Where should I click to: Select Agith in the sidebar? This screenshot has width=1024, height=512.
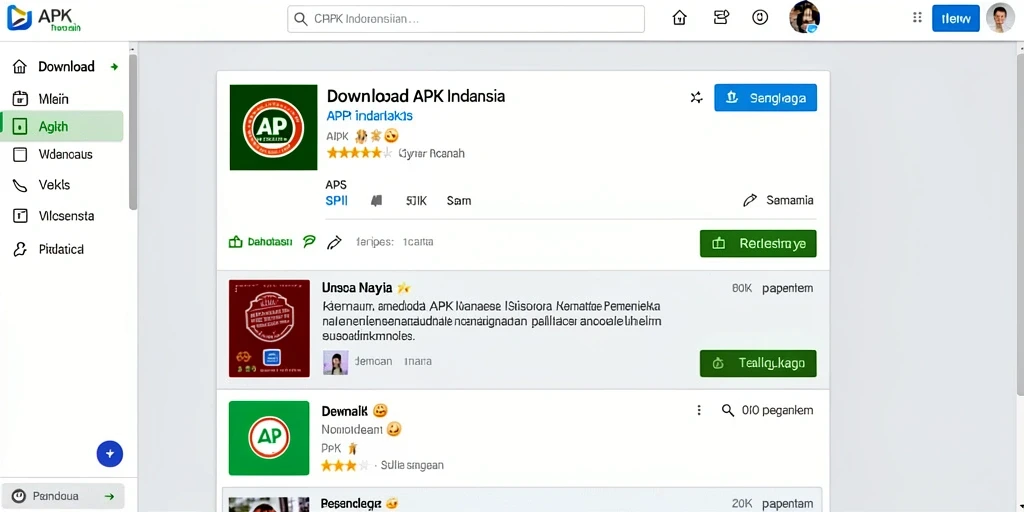[62, 127]
